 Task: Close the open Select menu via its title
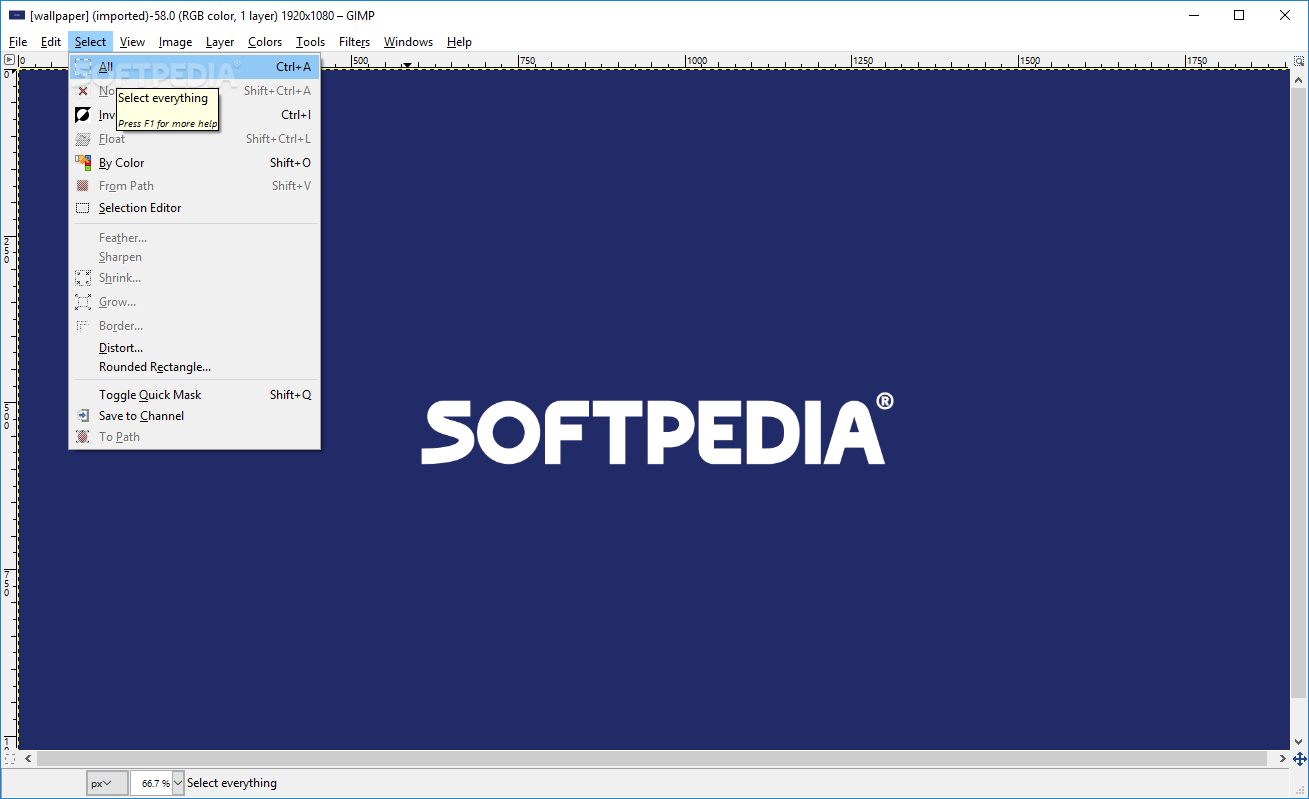point(90,42)
